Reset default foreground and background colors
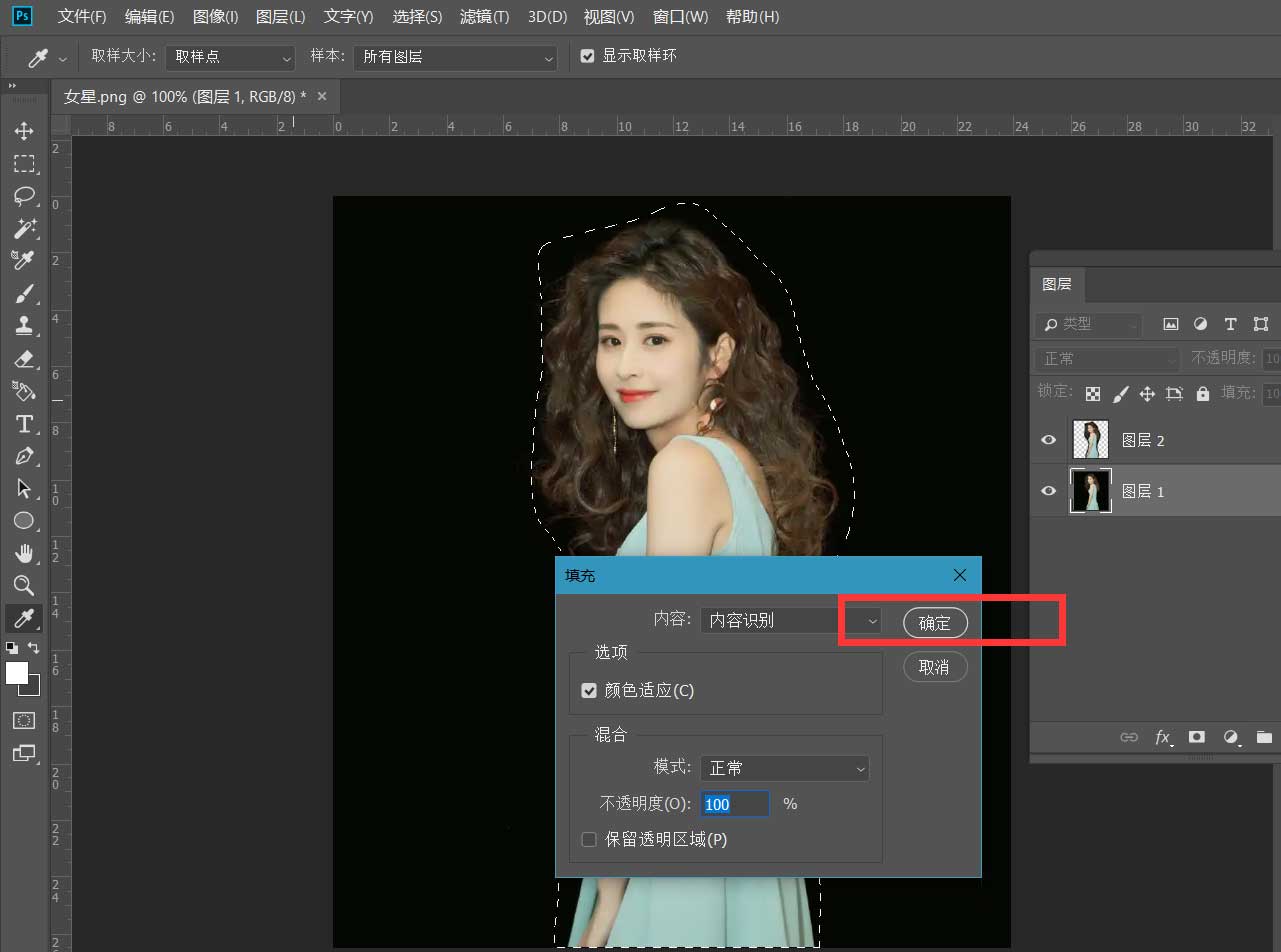 coord(11,648)
